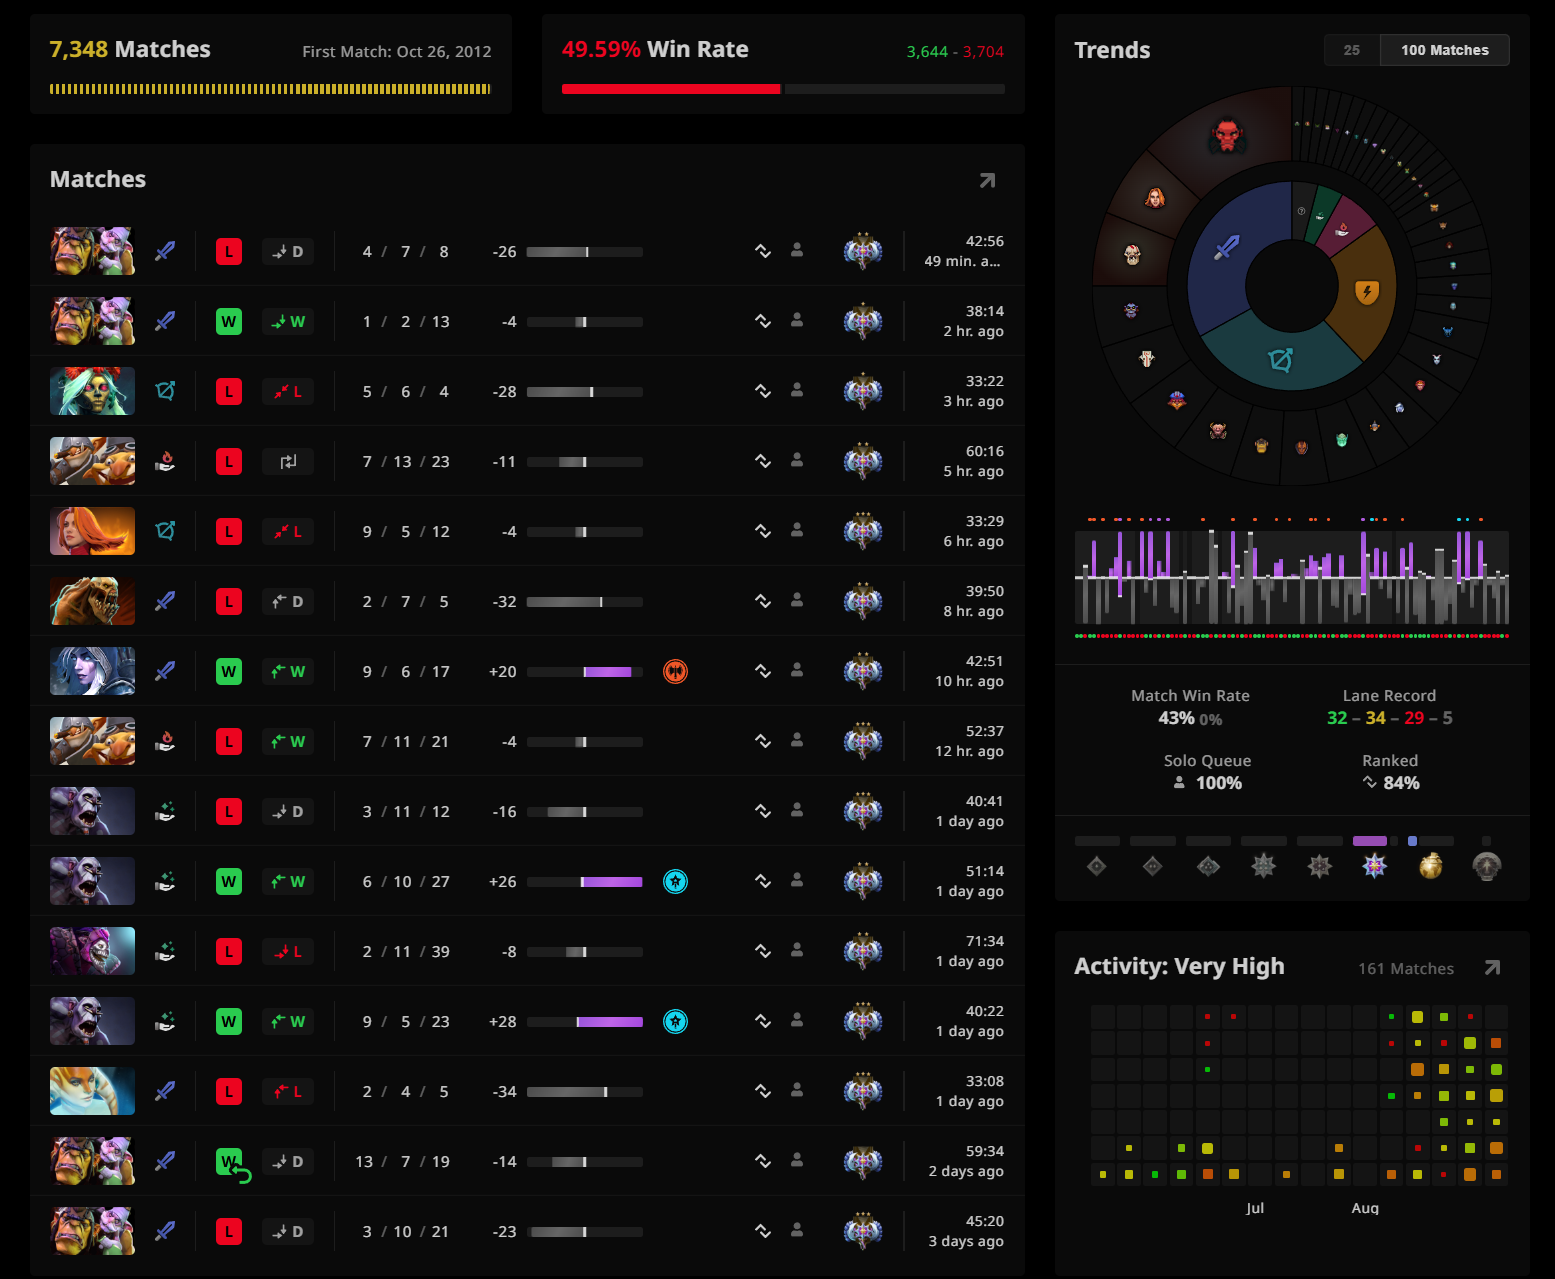Open the Activity panel expand arrow
This screenshot has height=1279, width=1555.
coord(1492,968)
